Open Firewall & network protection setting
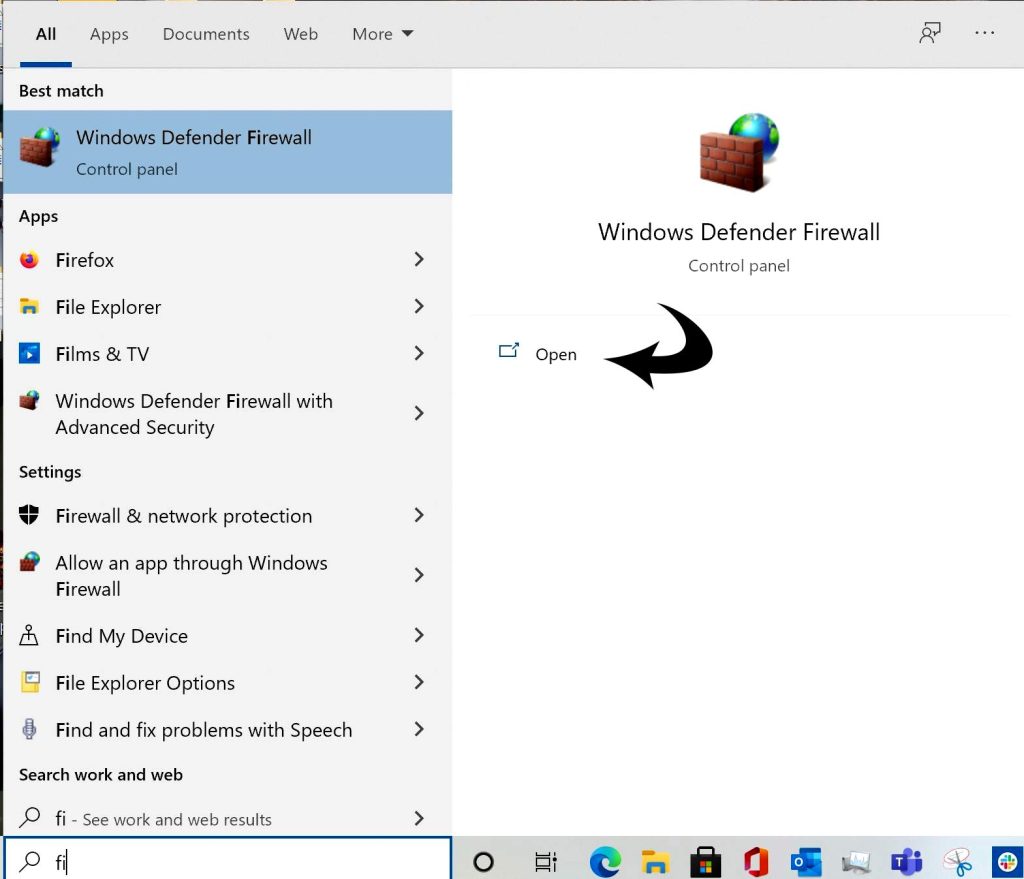1024x879 pixels. 227,515
